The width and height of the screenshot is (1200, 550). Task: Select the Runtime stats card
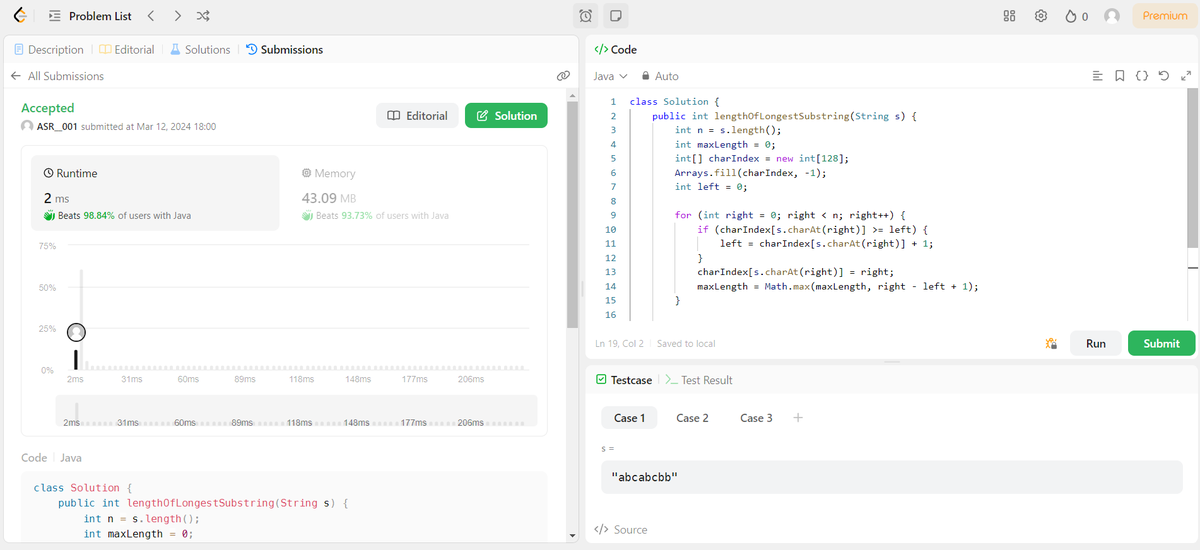(155, 193)
